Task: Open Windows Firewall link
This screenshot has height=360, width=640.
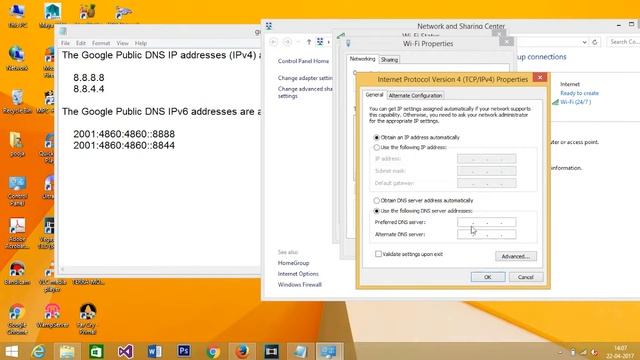Action: click(300, 285)
